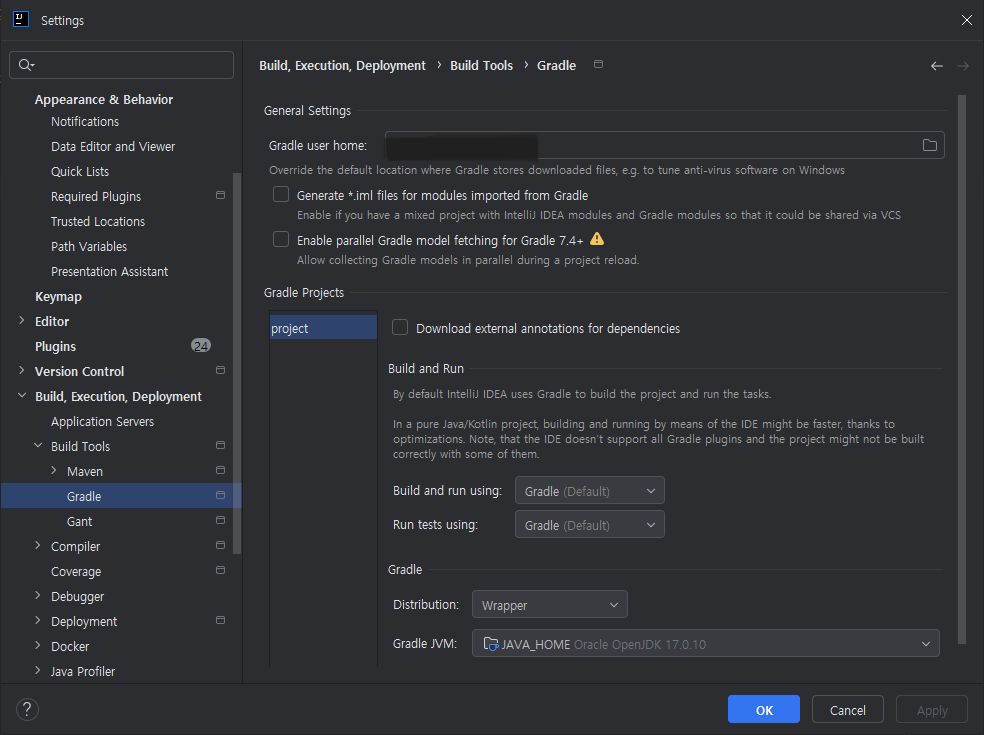Click project-level icon beside Coverage
Image resolution: width=984 pixels, height=735 pixels.
pyautogui.click(x=220, y=571)
